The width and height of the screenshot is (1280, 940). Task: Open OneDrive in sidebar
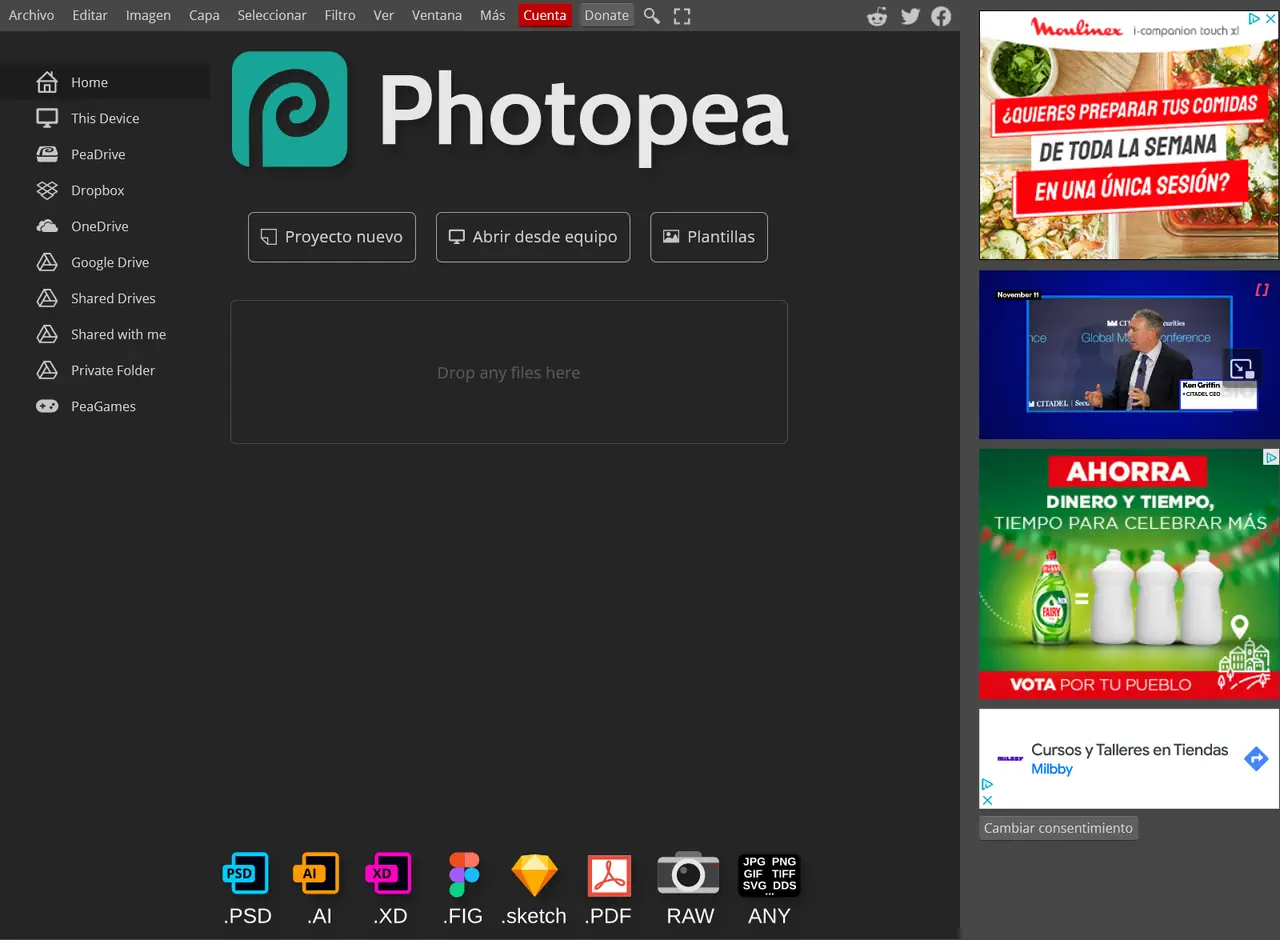105,226
